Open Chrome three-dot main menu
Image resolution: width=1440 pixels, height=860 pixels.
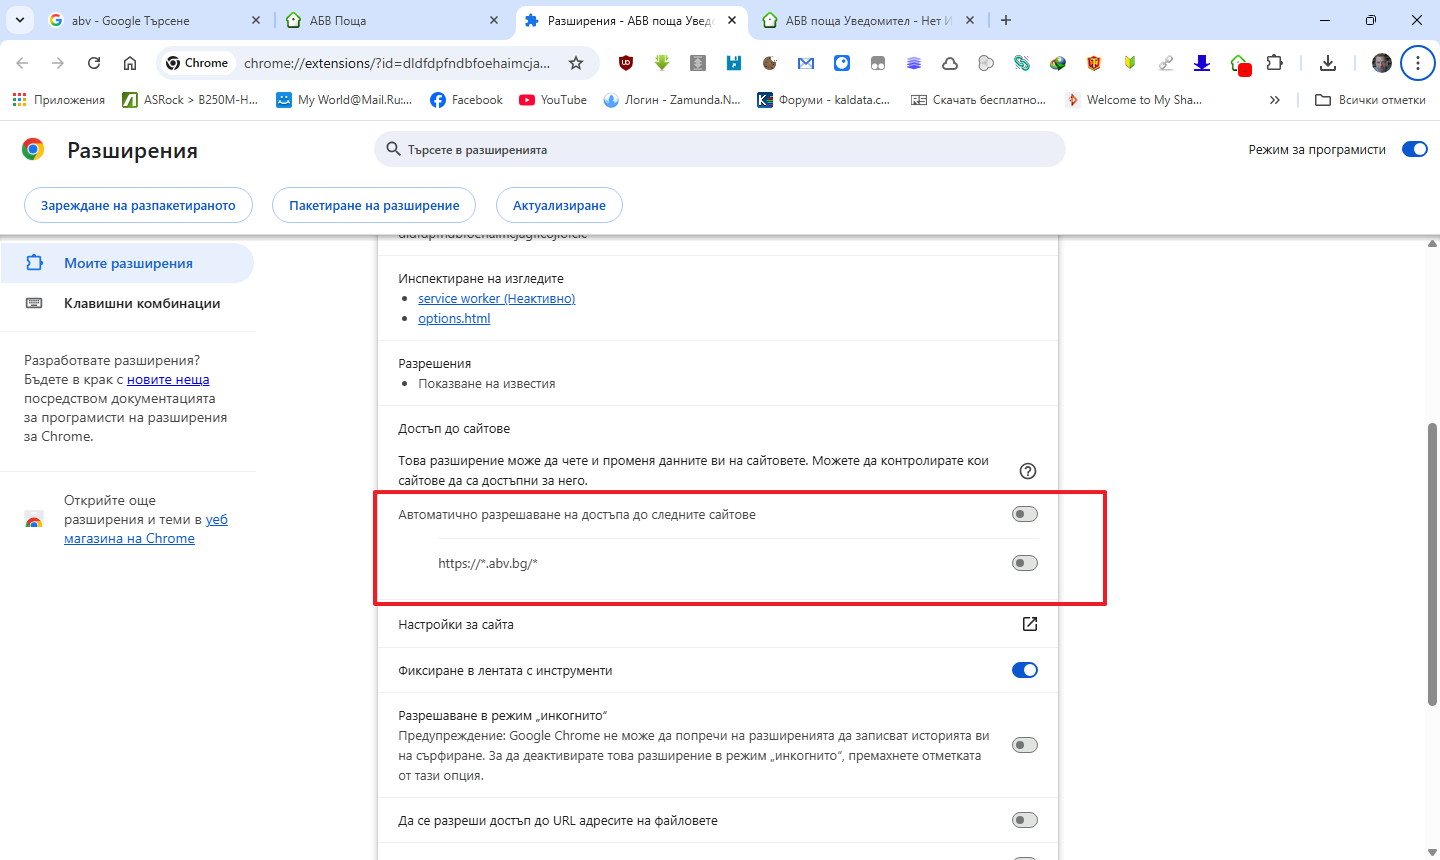point(1417,63)
